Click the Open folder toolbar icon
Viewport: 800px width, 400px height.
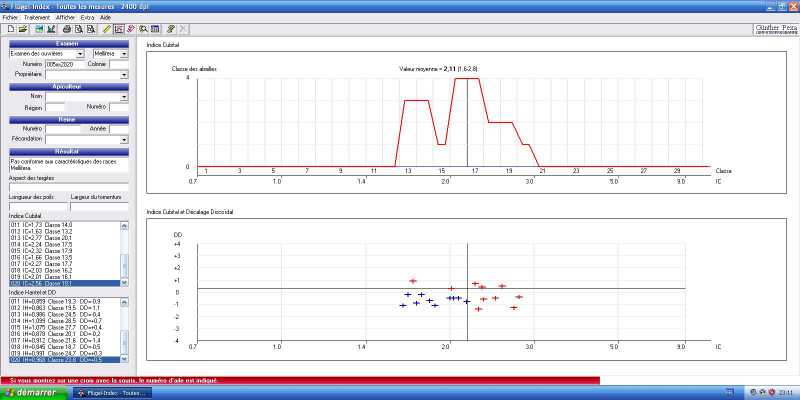tap(23, 29)
